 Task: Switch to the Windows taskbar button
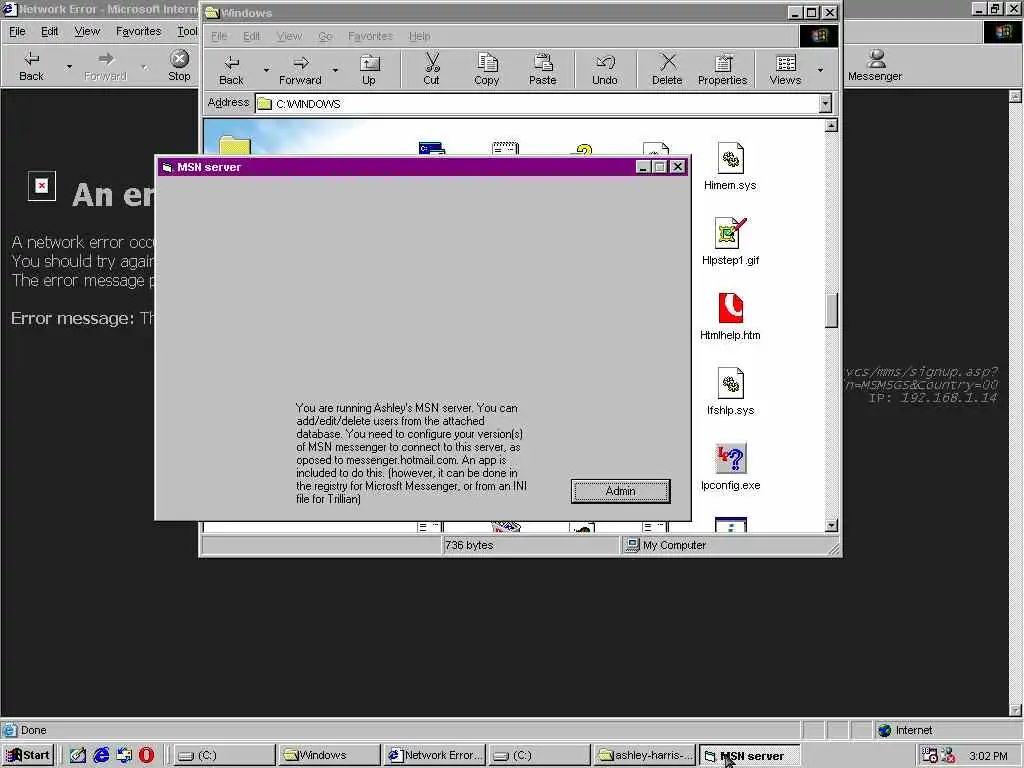point(328,755)
